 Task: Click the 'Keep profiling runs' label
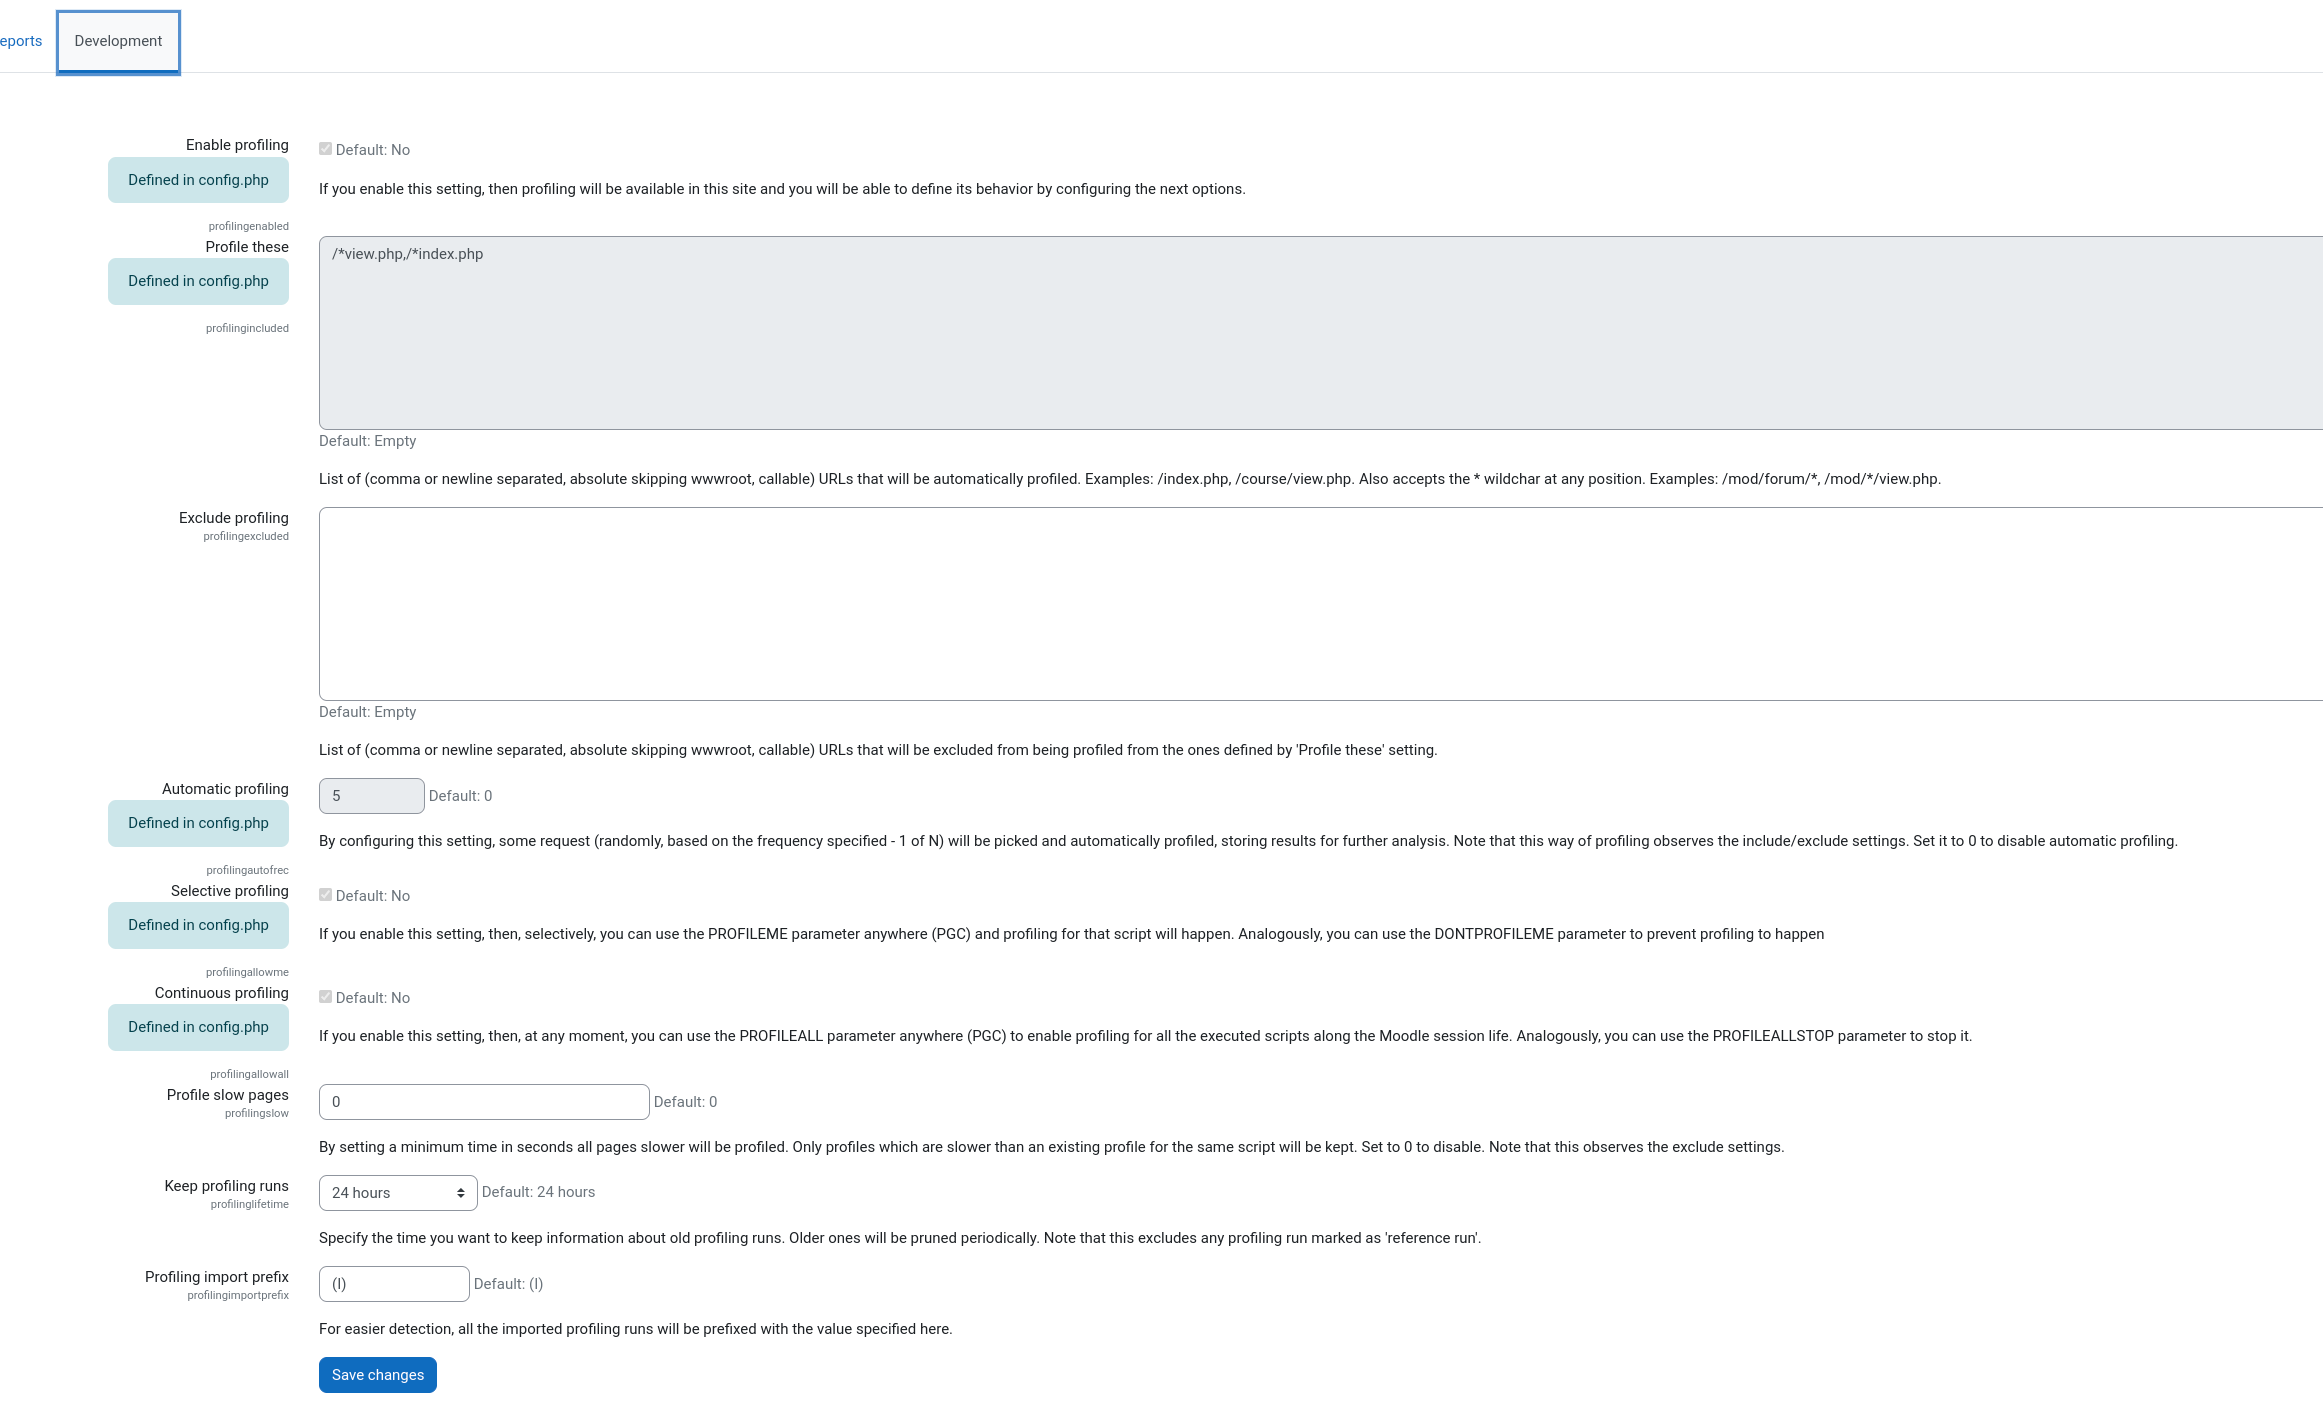tap(227, 1186)
